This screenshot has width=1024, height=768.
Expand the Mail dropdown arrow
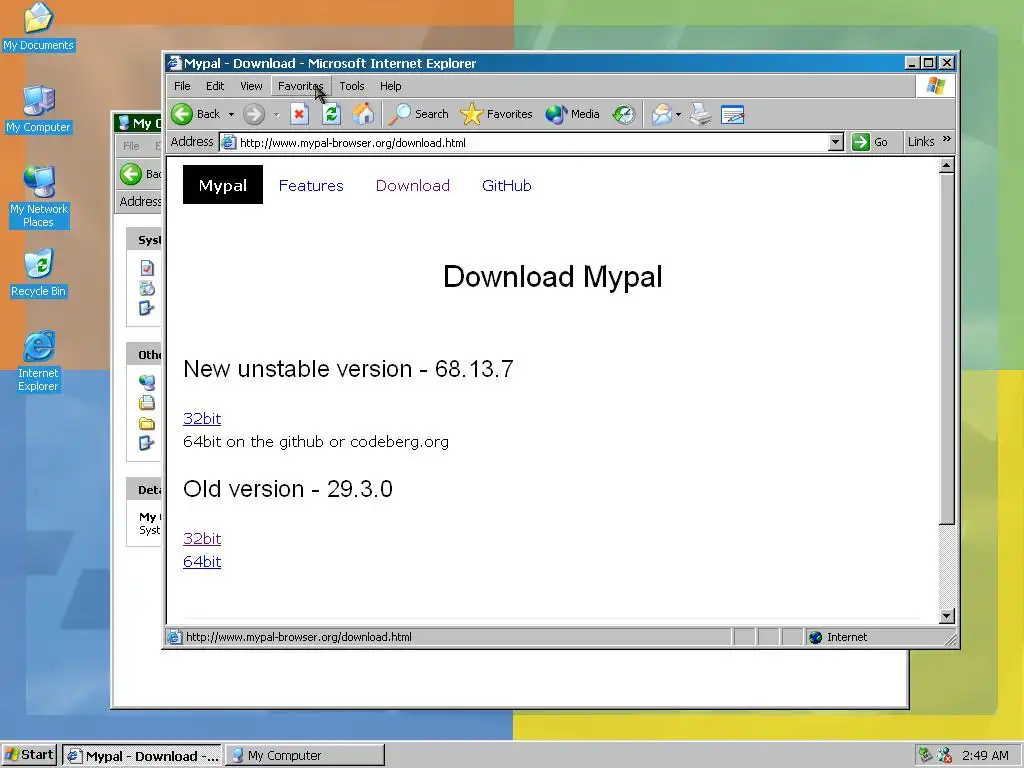679,115
